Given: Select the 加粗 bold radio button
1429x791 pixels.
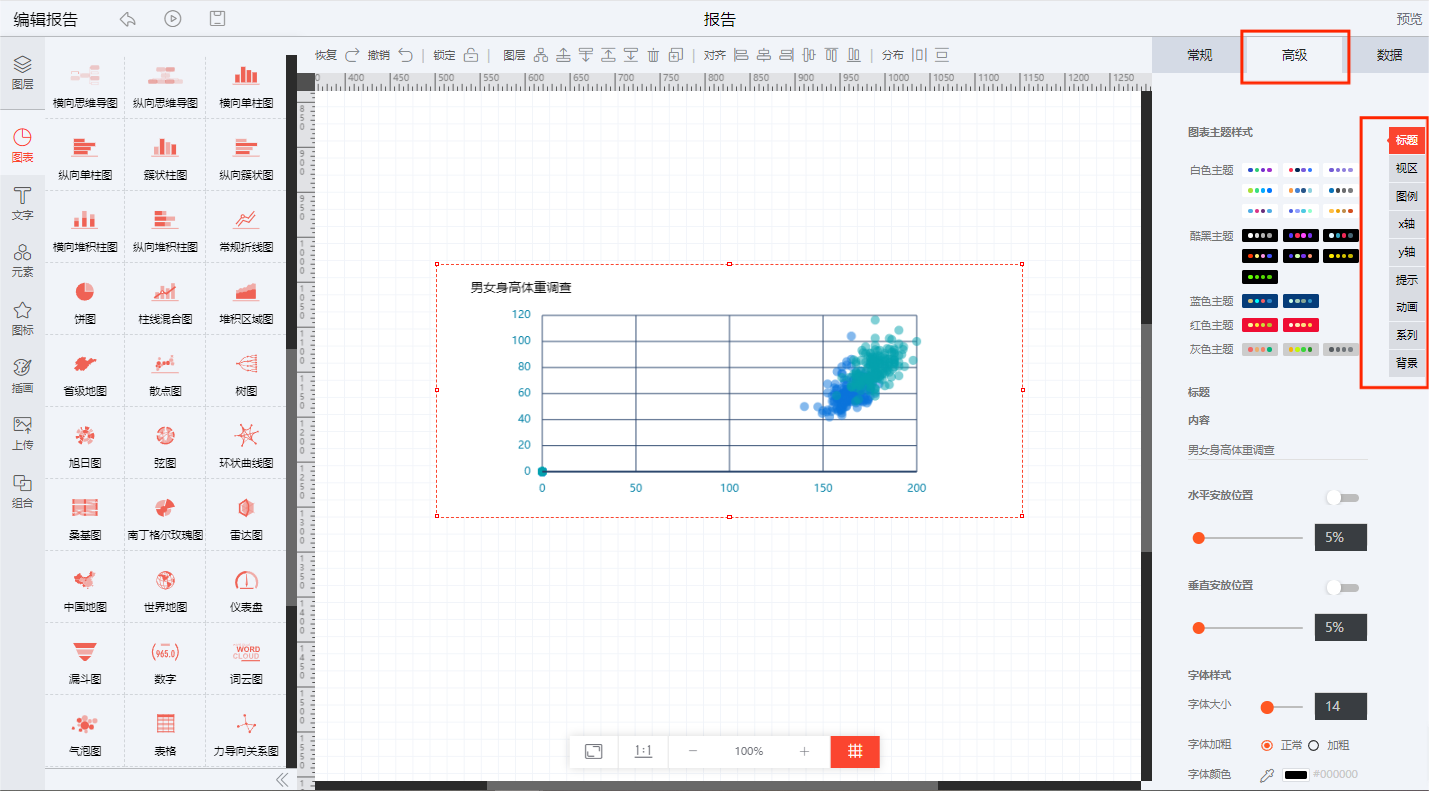Looking at the screenshot, I should click(x=1314, y=745).
